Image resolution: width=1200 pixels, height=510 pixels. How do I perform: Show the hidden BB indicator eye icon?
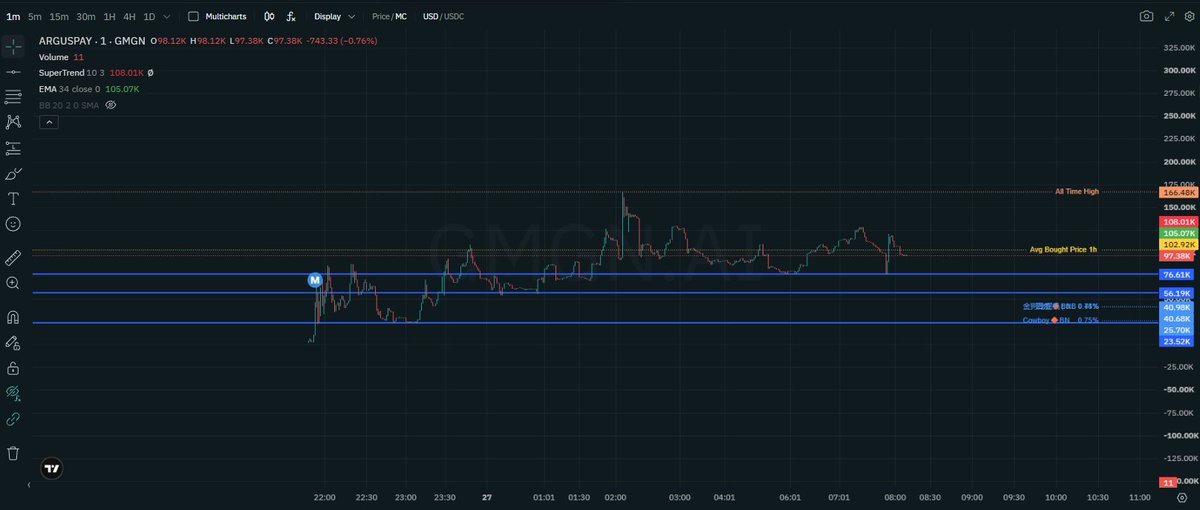(x=111, y=104)
